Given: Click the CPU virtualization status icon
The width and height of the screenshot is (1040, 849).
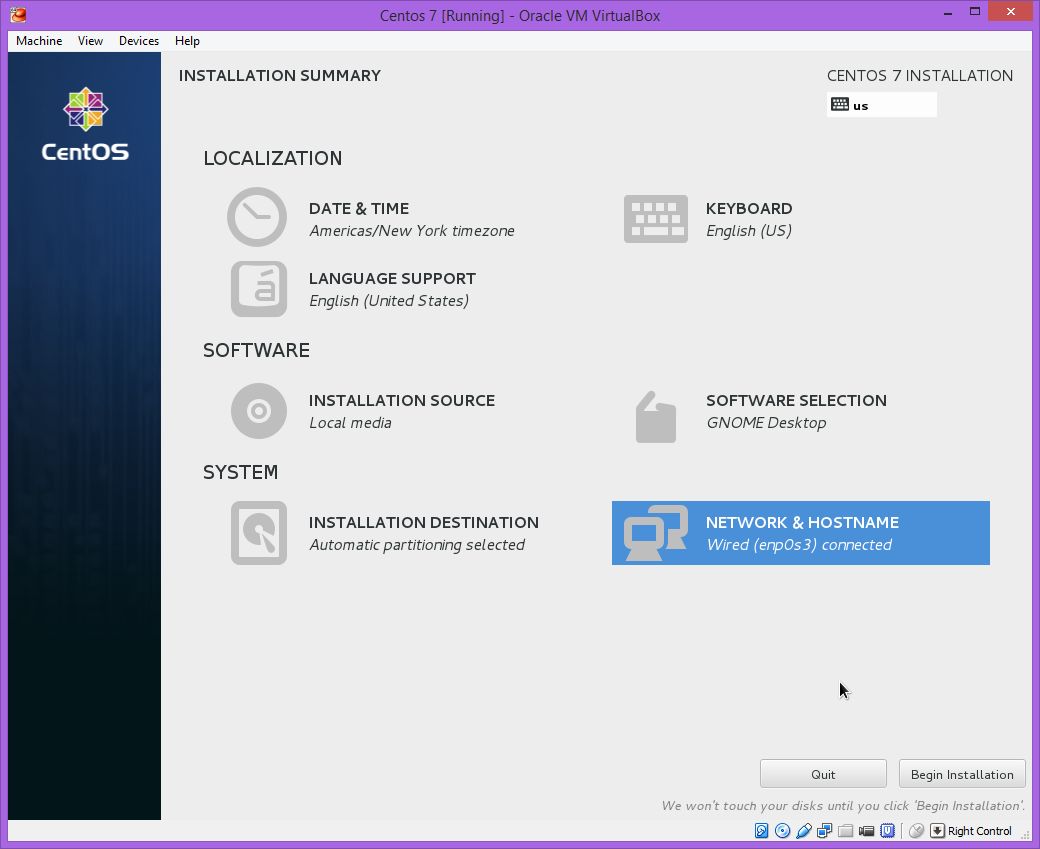Looking at the screenshot, I should click(887, 830).
